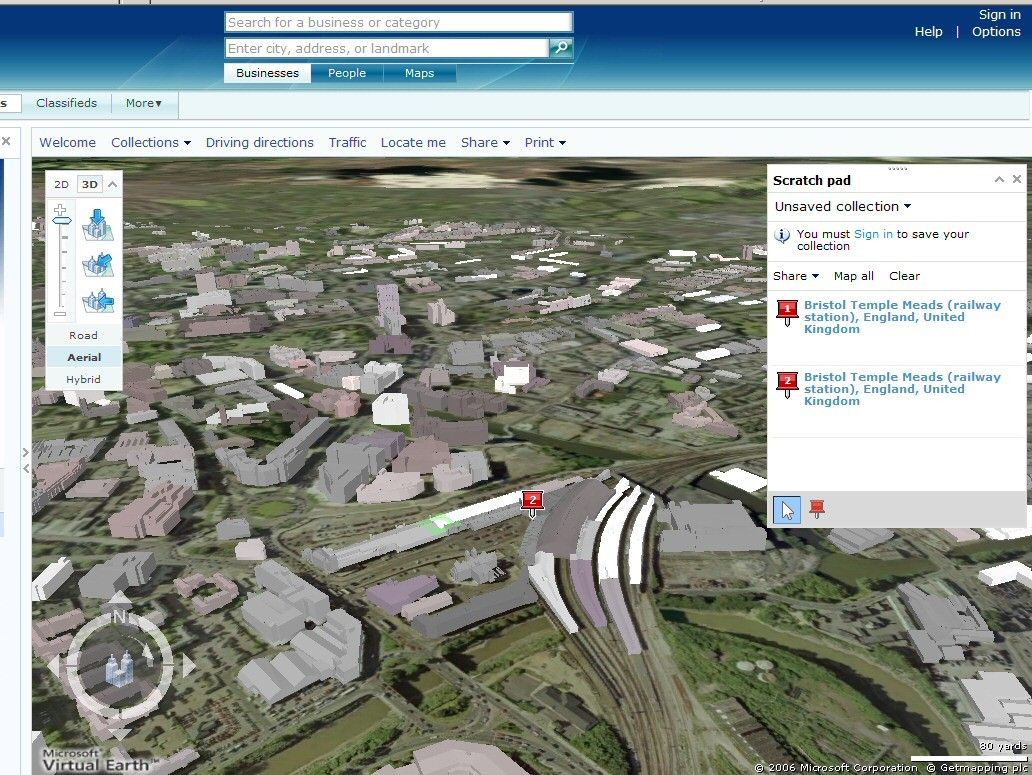Enable Hybrid map style

84,379
